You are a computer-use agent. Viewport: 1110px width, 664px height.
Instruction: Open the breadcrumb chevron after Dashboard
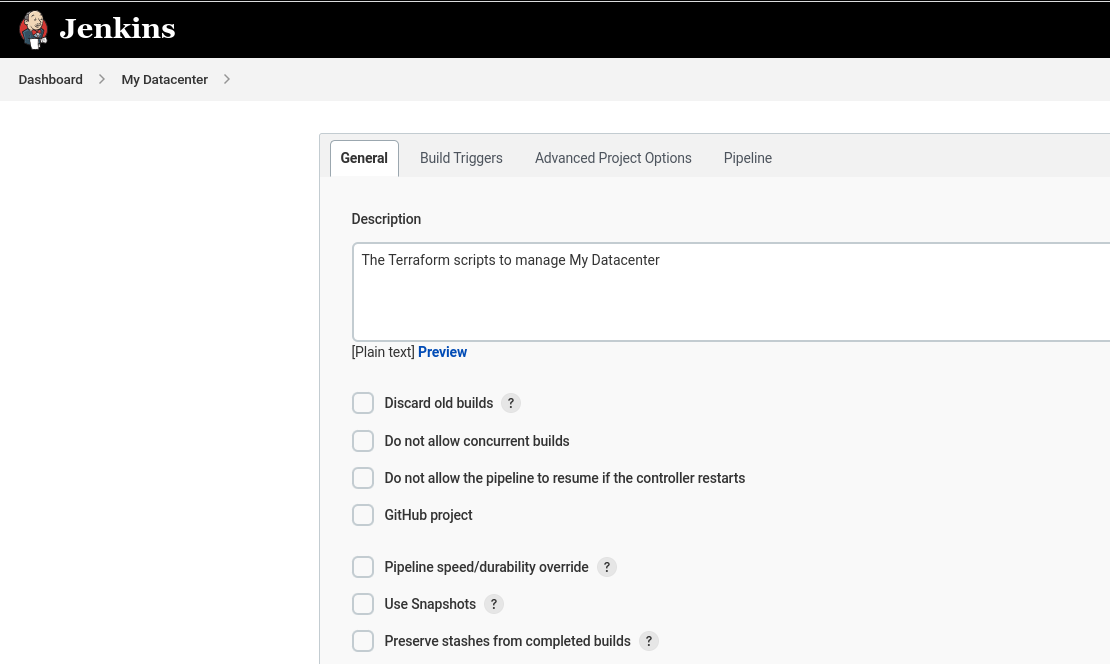coord(101,79)
